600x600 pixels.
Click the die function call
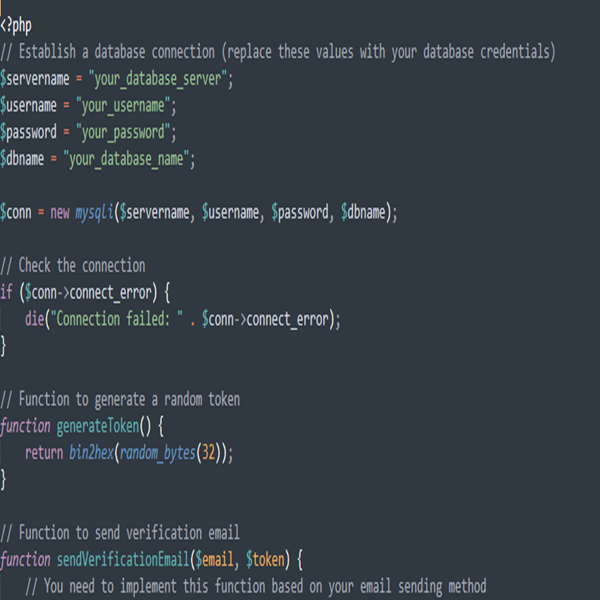(35, 319)
